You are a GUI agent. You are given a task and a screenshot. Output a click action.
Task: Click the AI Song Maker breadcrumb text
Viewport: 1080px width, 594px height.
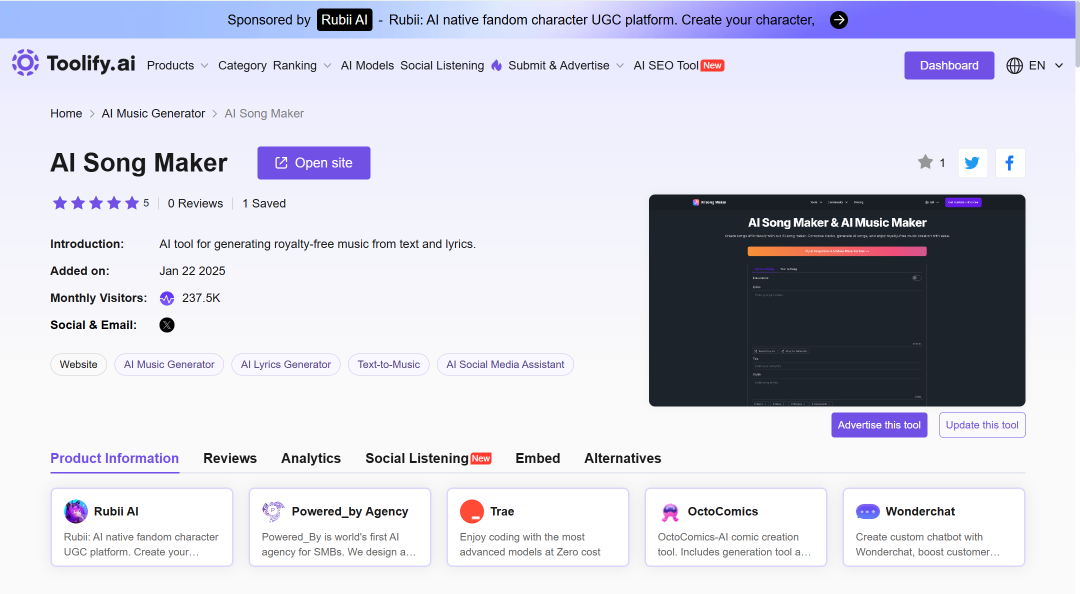point(264,114)
